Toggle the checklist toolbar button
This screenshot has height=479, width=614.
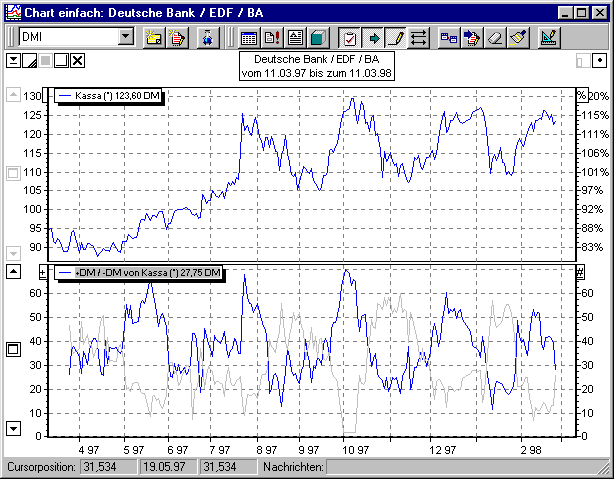(350, 38)
